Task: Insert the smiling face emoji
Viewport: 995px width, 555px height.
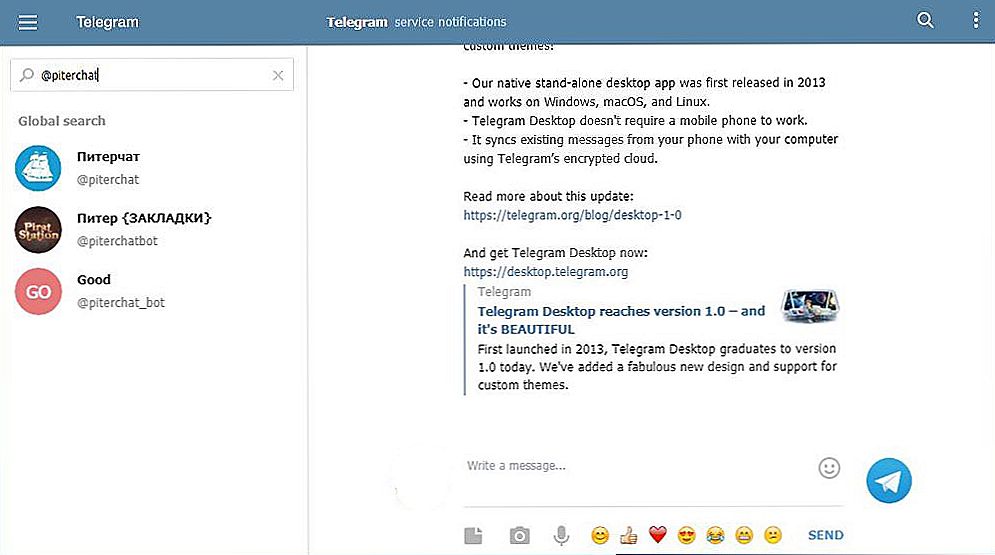Action: point(600,535)
